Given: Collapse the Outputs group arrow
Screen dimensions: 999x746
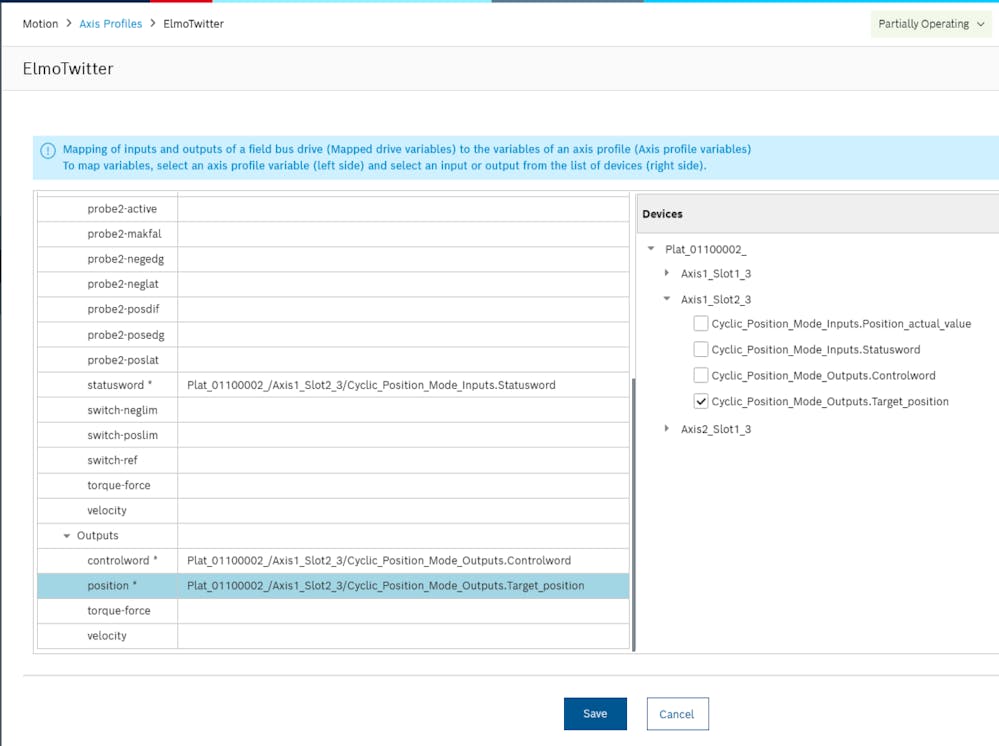Looking at the screenshot, I should pyautogui.click(x=66, y=536).
